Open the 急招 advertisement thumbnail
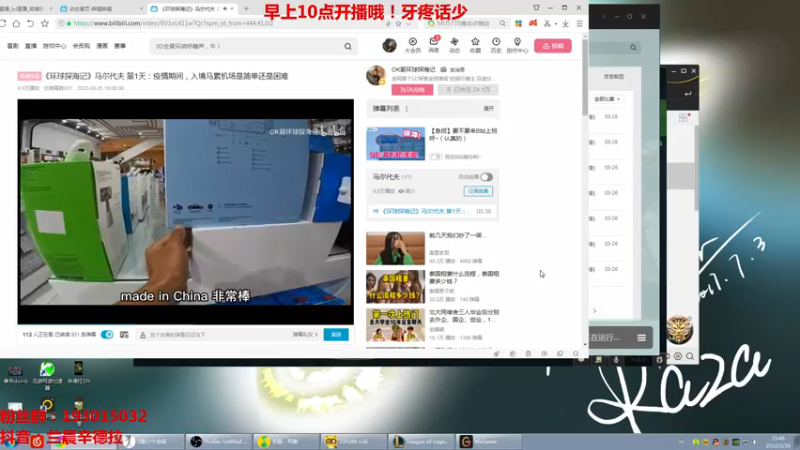The width and height of the screenshot is (800, 450). coord(395,144)
